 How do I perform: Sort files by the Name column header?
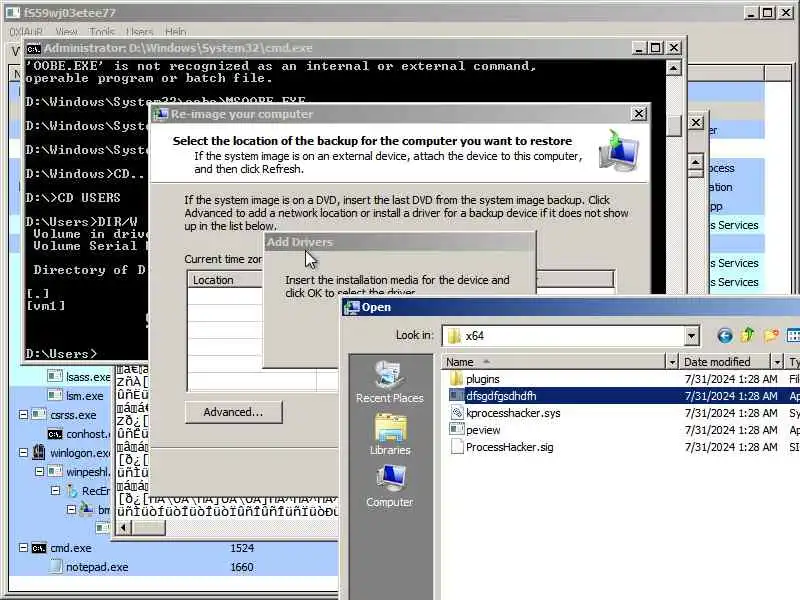point(554,362)
